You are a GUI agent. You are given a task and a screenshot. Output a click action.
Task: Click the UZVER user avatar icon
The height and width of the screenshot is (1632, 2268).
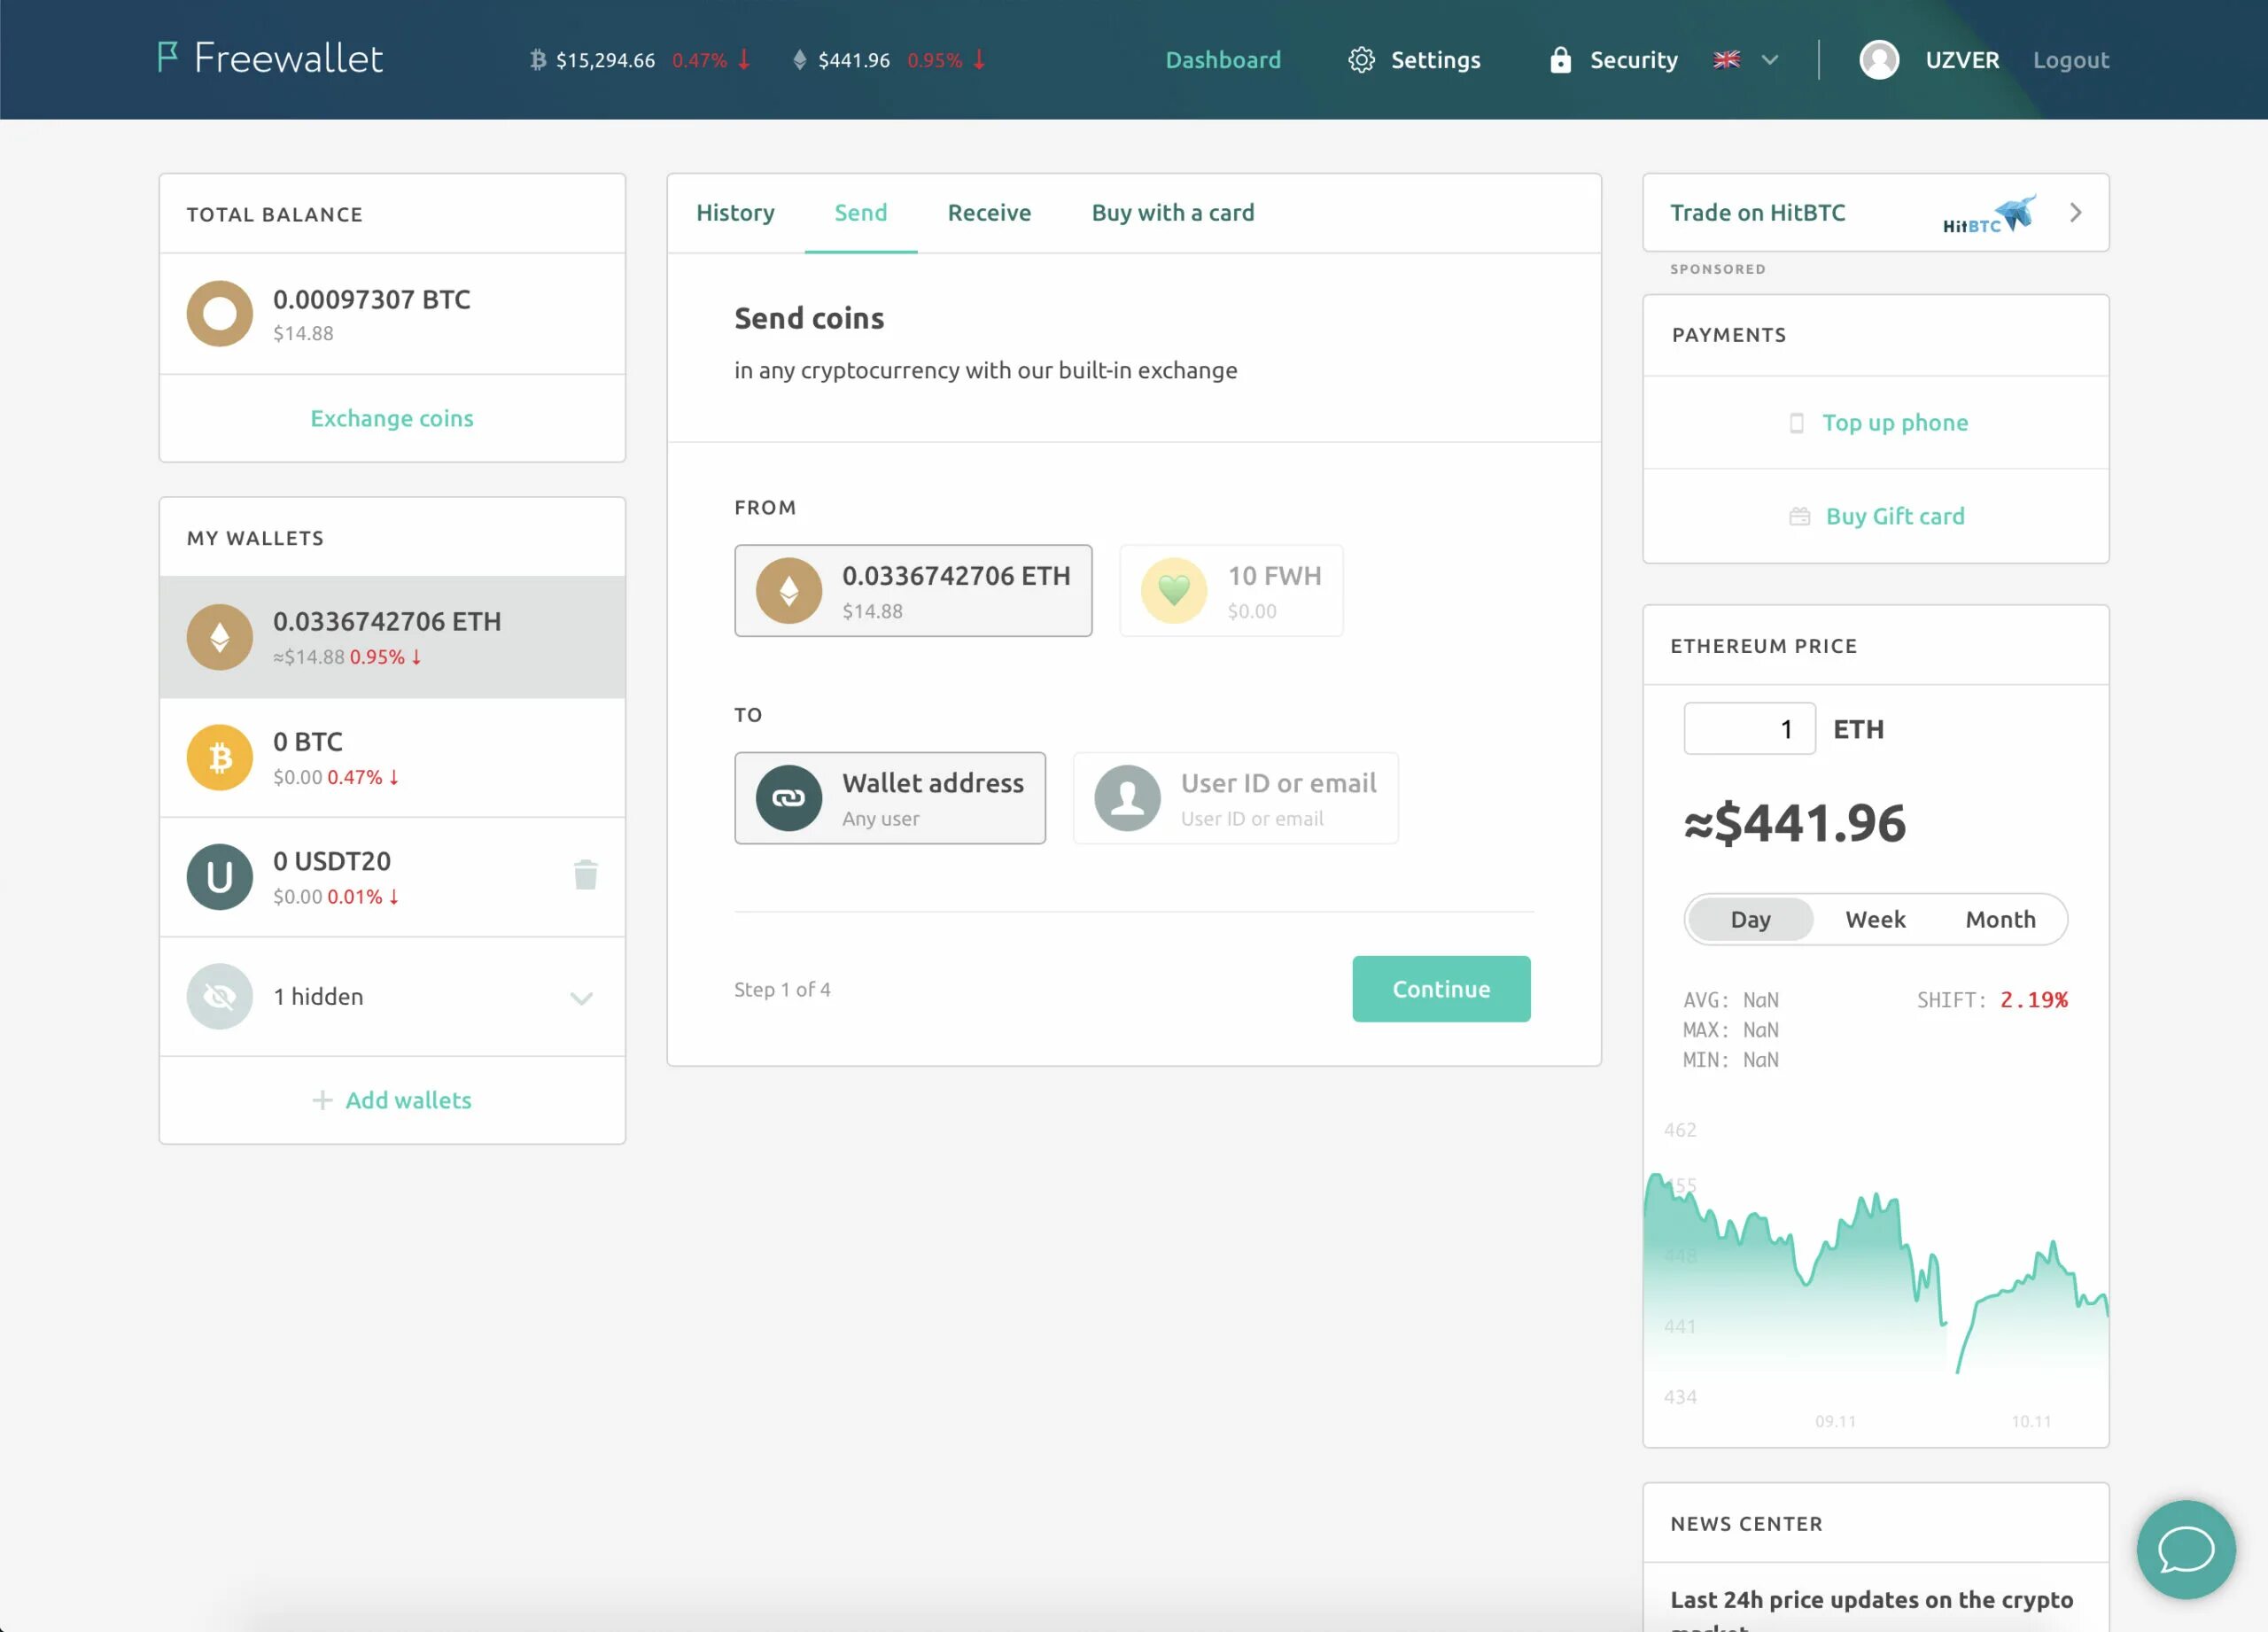(1878, 60)
